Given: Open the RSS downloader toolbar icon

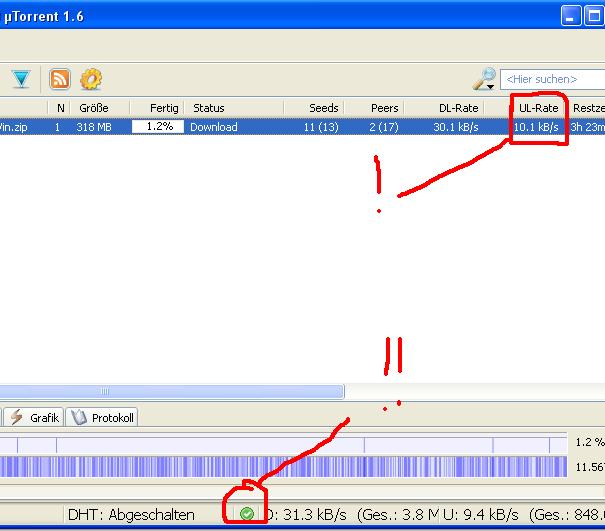Looking at the screenshot, I should (60, 79).
